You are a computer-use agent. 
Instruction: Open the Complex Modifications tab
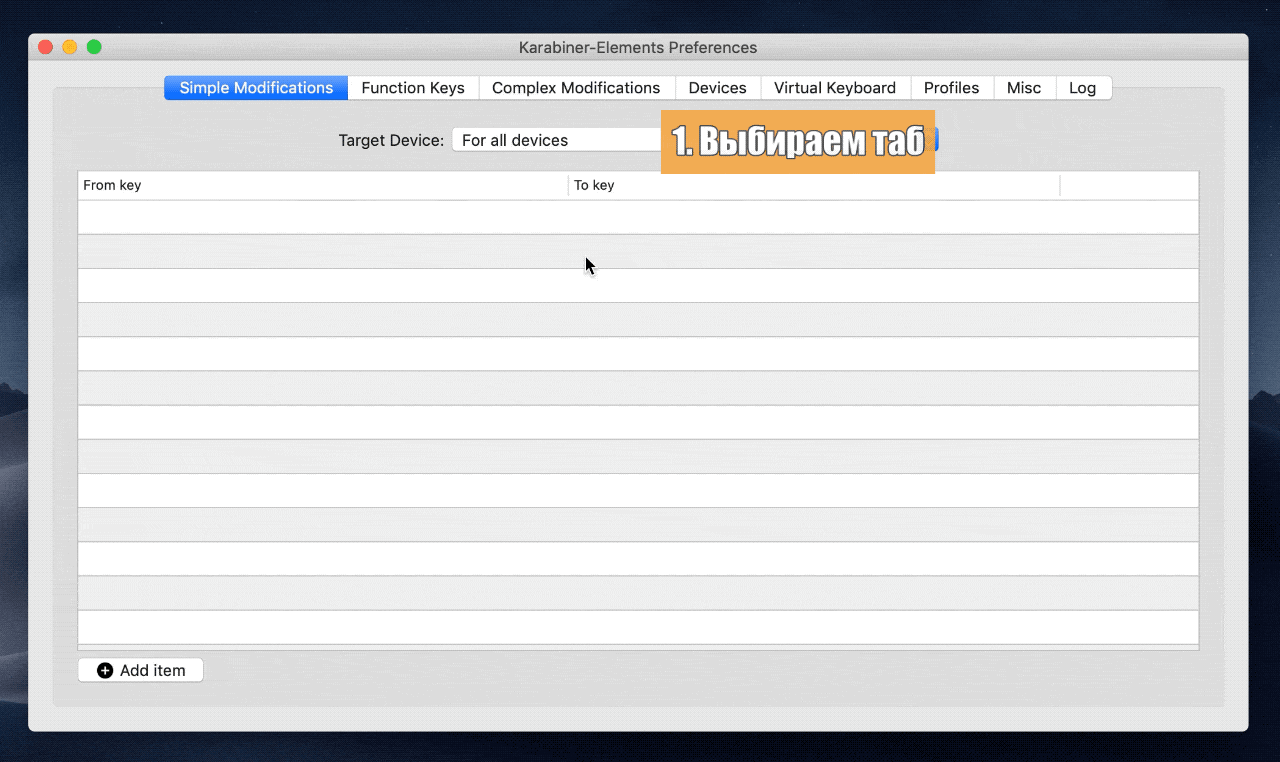point(576,88)
